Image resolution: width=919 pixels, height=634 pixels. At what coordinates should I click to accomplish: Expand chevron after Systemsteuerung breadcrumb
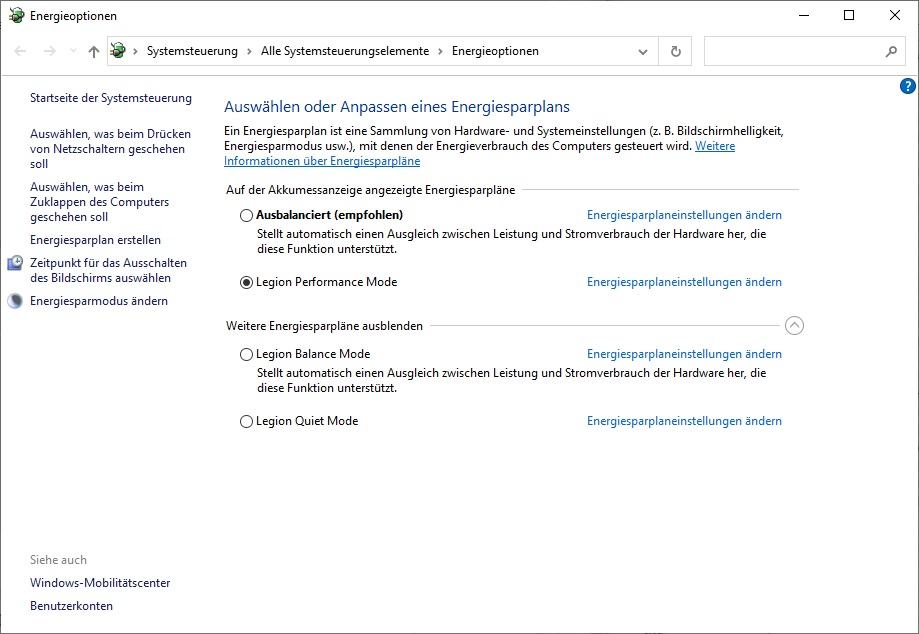pyautogui.click(x=249, y=52)
